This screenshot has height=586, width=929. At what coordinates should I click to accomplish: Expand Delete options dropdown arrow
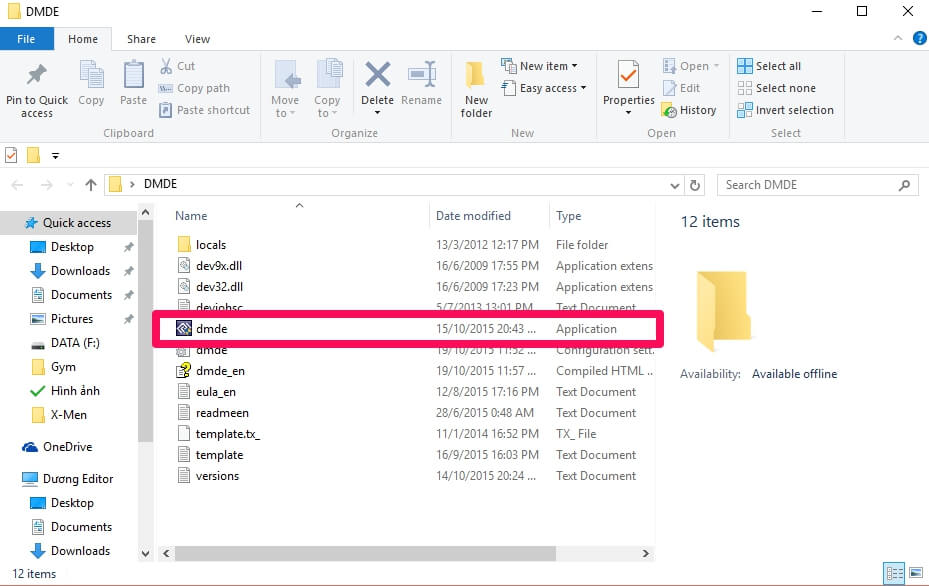pos(377,113)
